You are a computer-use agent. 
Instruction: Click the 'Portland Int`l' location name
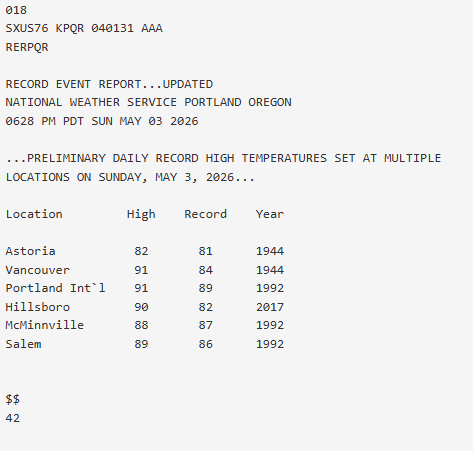pos(55,288)
